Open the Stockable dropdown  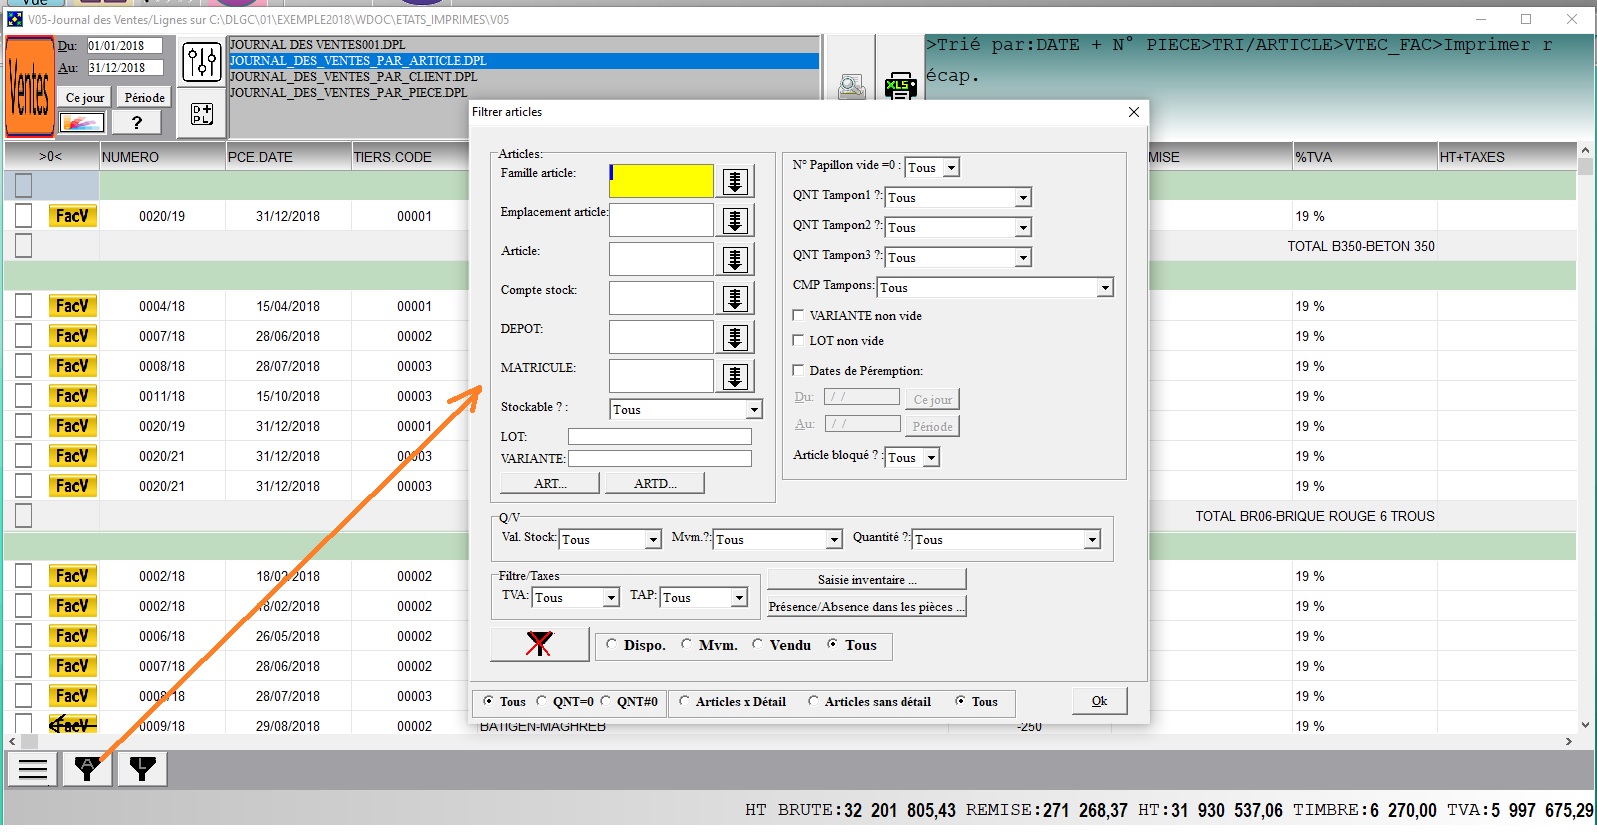754,410
